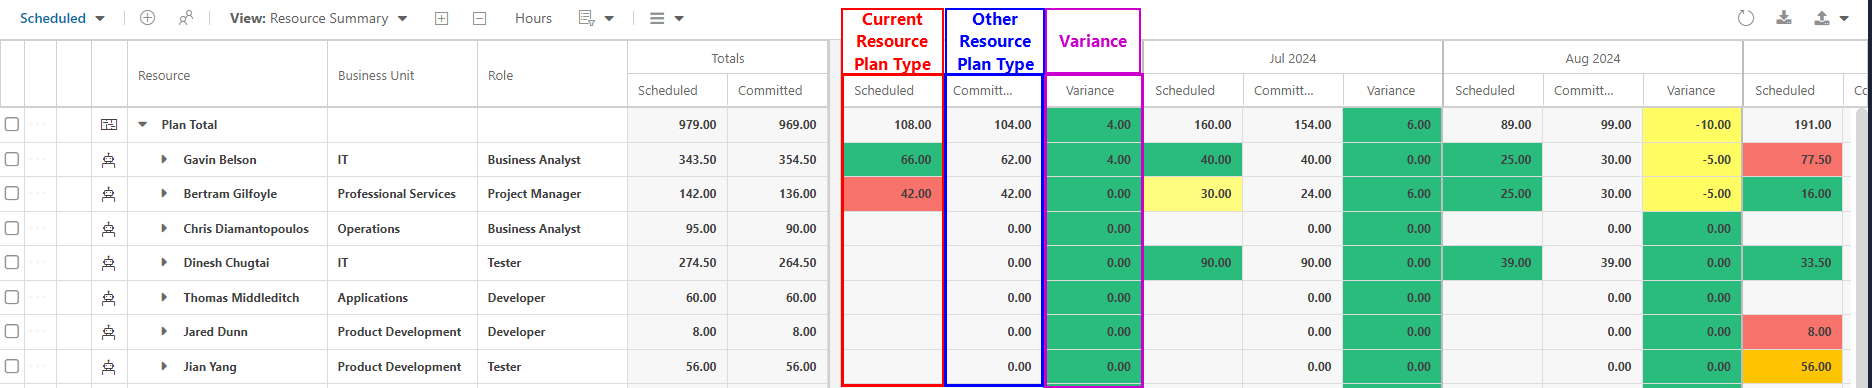
Task: Select the Jian Yang row checkbox
Action: pyautogui.click(x=12, y=367)
